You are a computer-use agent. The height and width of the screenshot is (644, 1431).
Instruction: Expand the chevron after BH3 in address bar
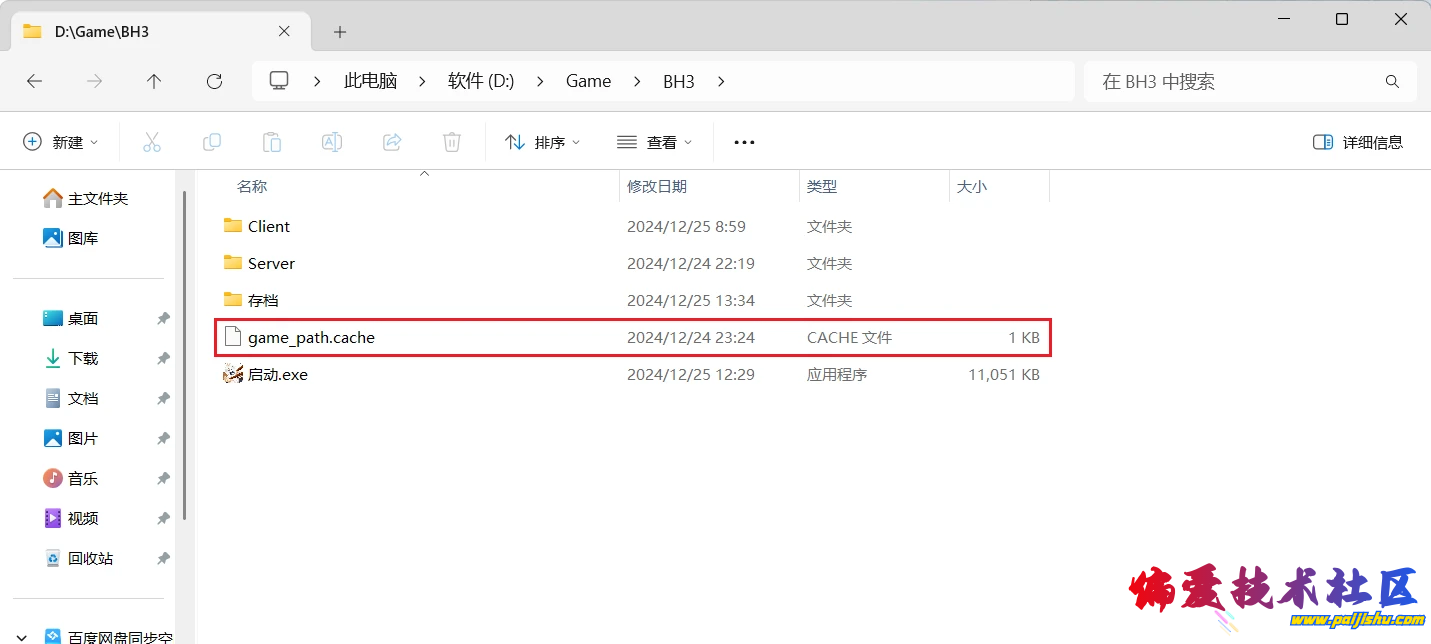click(721, 82)
